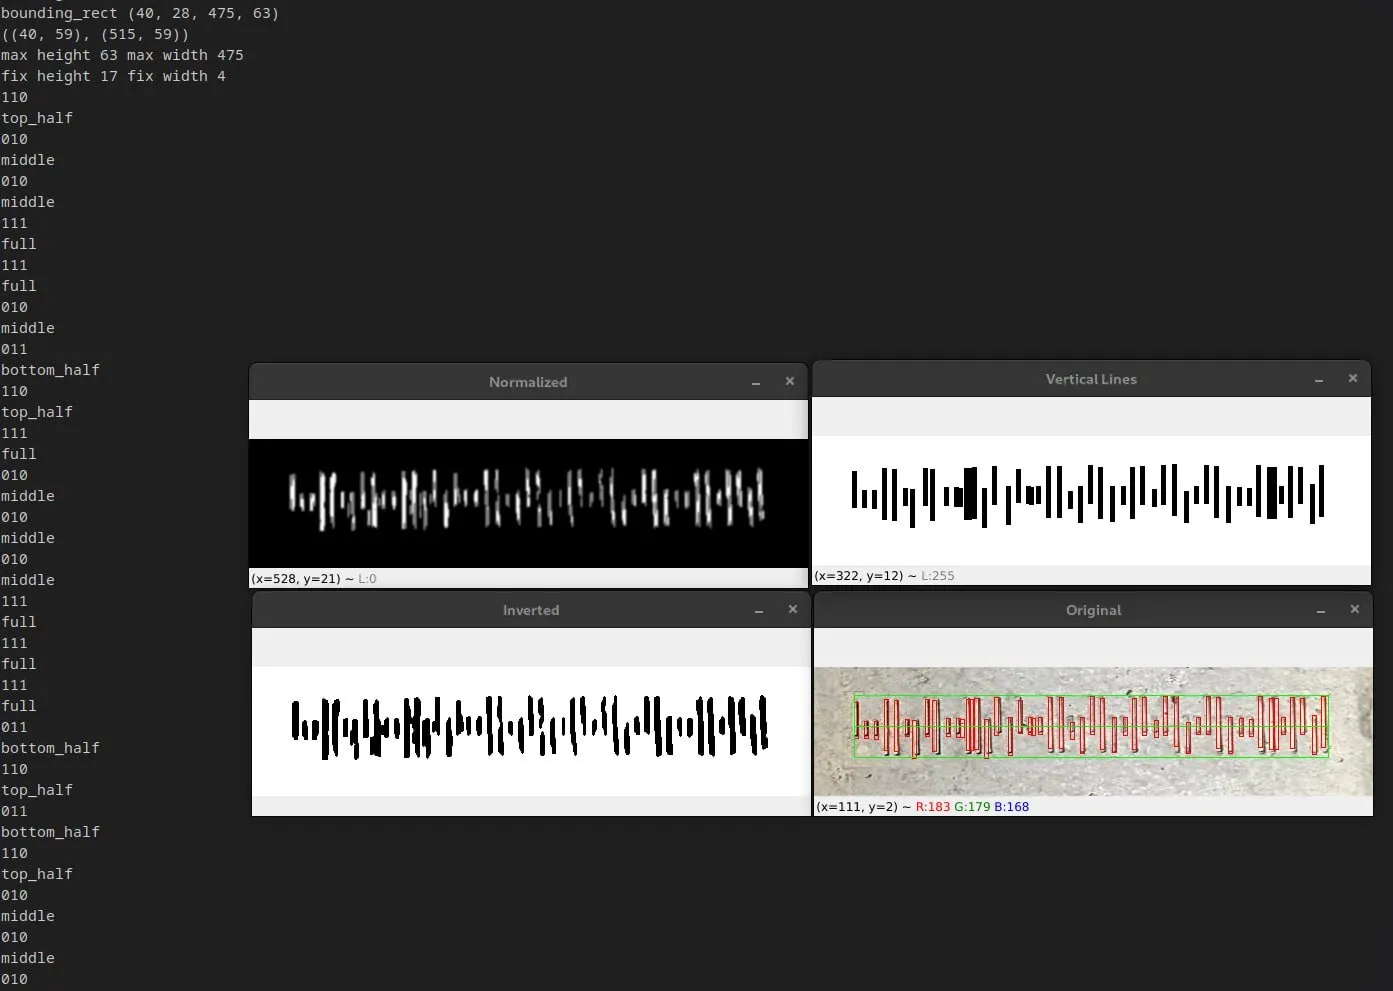The height and width of the screenshot is (991, 1393).
Task: Close the Normalized window
Action: pyautogui.click(x=790, y=381)
